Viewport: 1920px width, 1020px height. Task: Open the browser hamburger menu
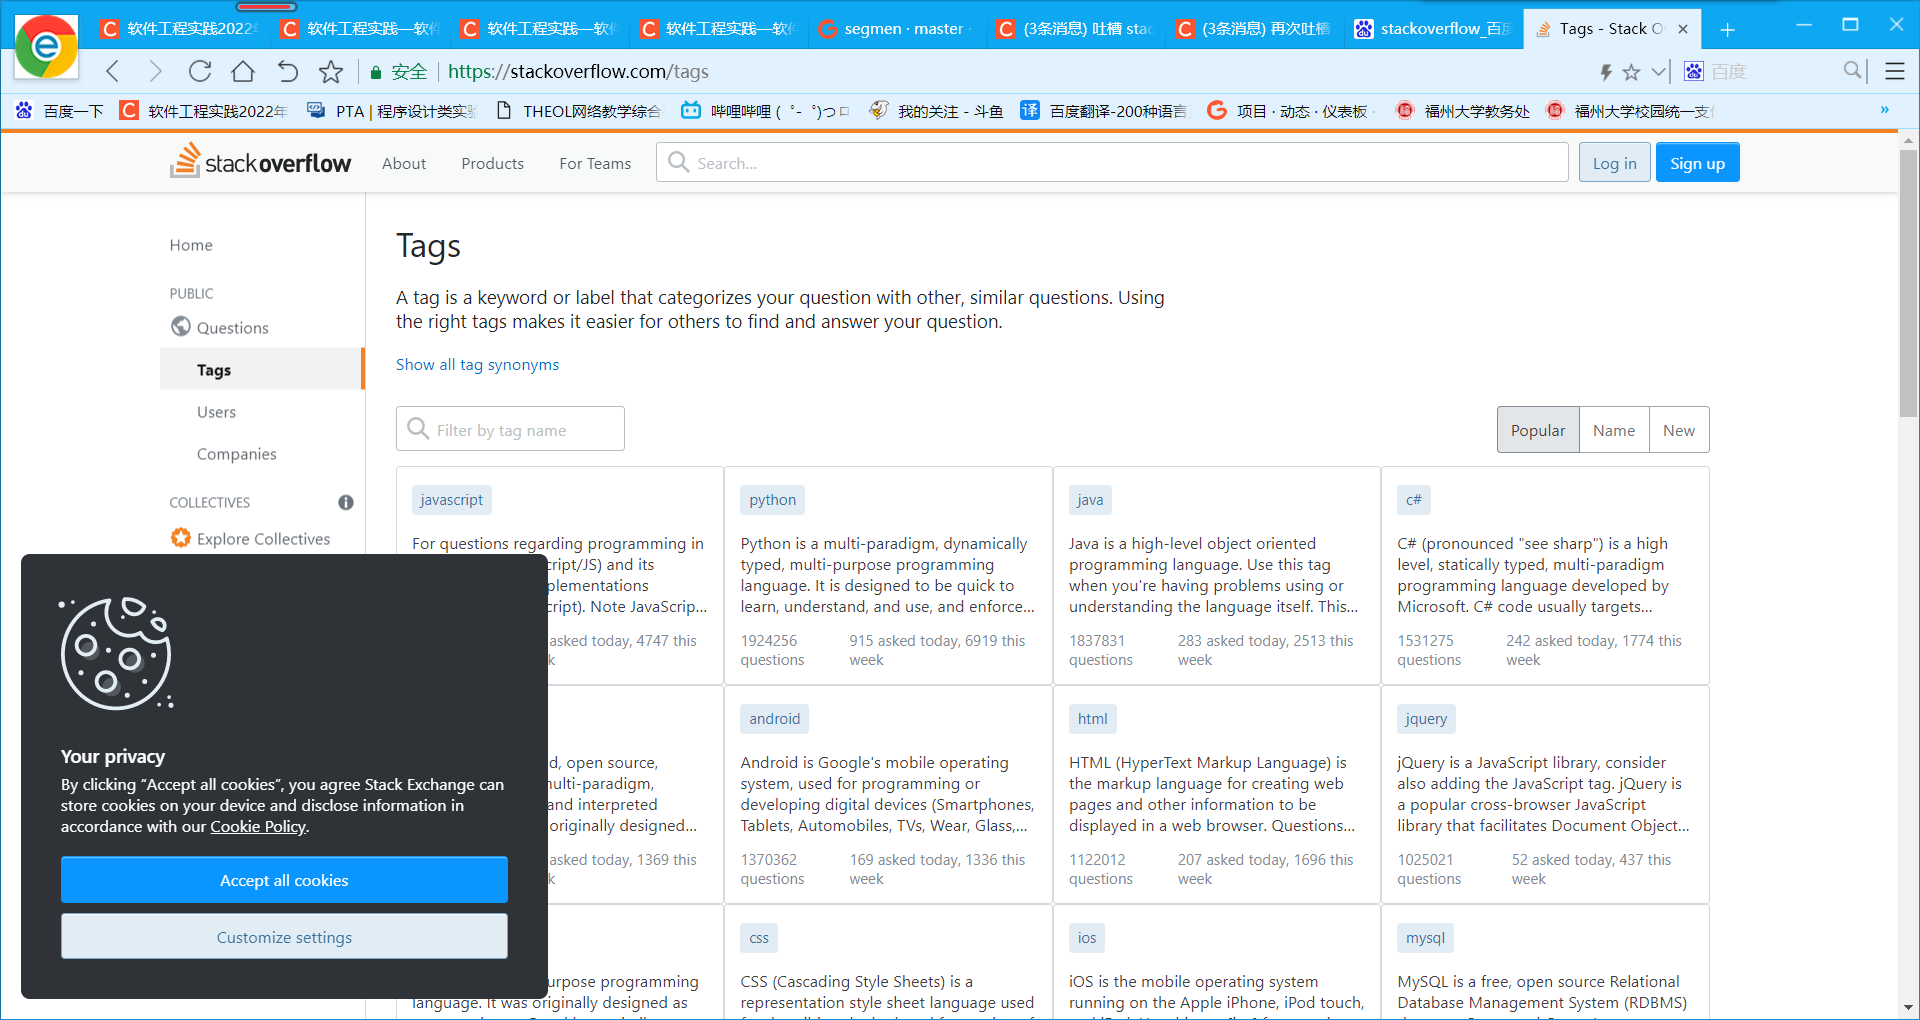pyautogui.click(x=1895, y=71)
